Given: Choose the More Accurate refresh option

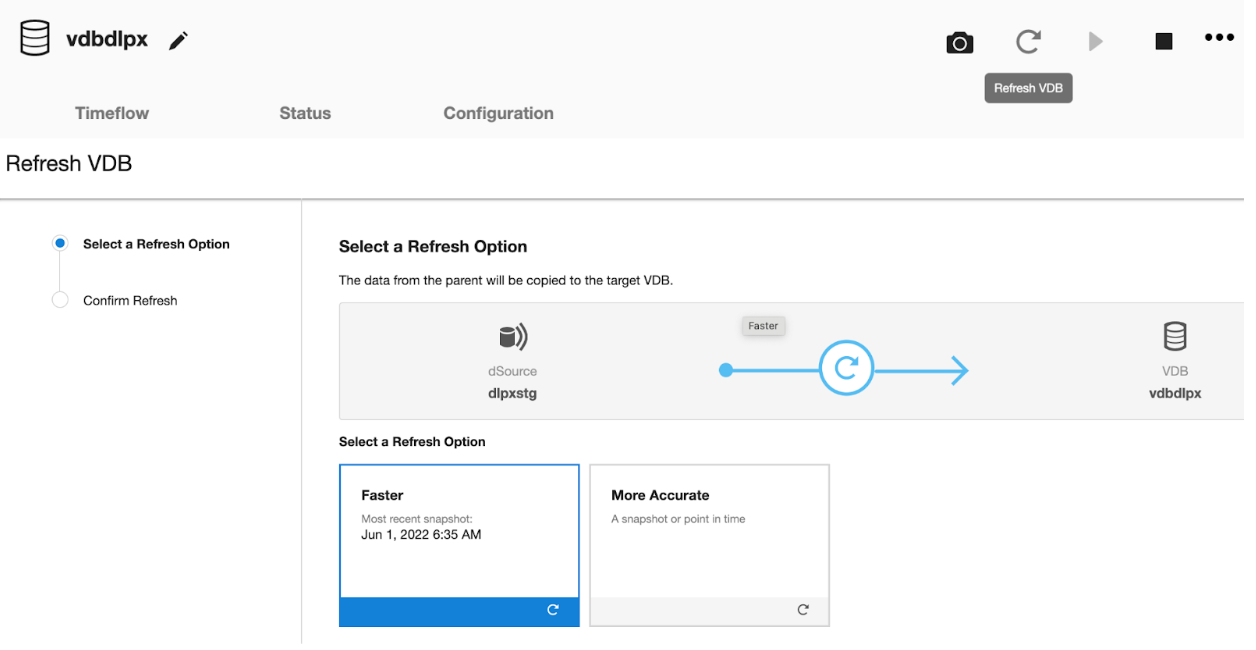Looking at the screenshot, I should pos(709,531).
